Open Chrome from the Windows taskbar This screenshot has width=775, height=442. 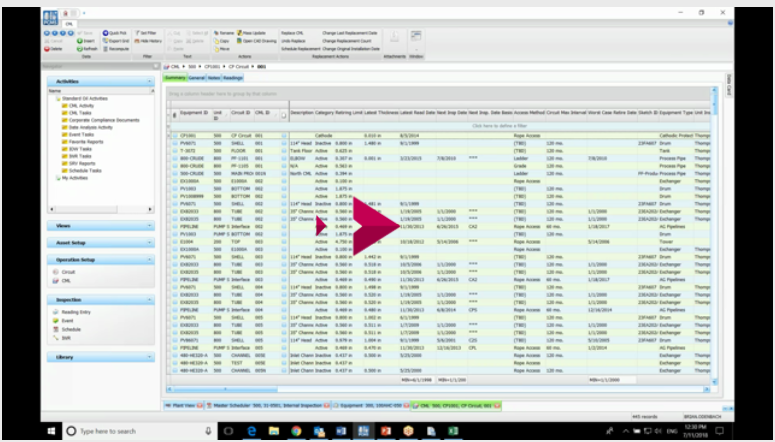pyautogui.click(x=296, y=431)
